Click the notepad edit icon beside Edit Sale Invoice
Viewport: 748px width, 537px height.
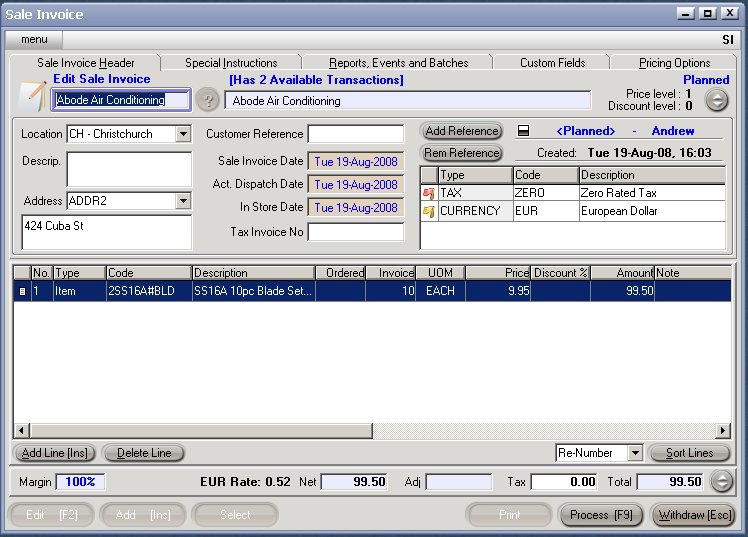click(x=31, y=95)
